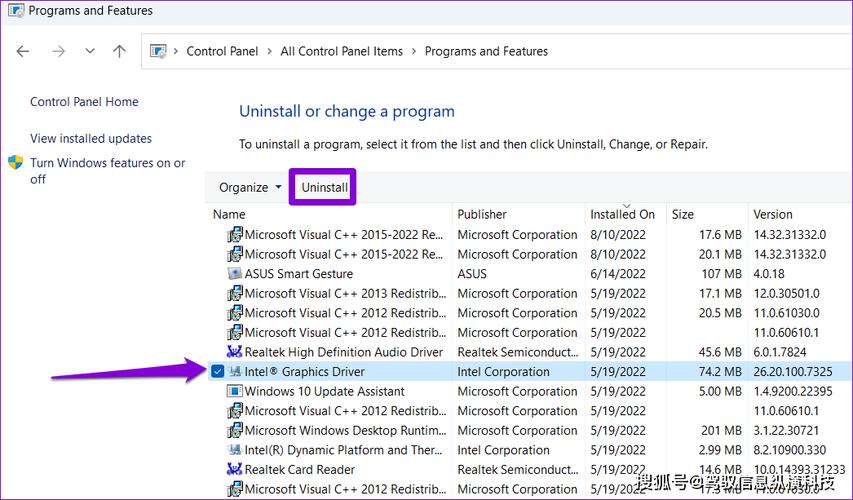Click the version 3.1.22.30721 cell

786,430
